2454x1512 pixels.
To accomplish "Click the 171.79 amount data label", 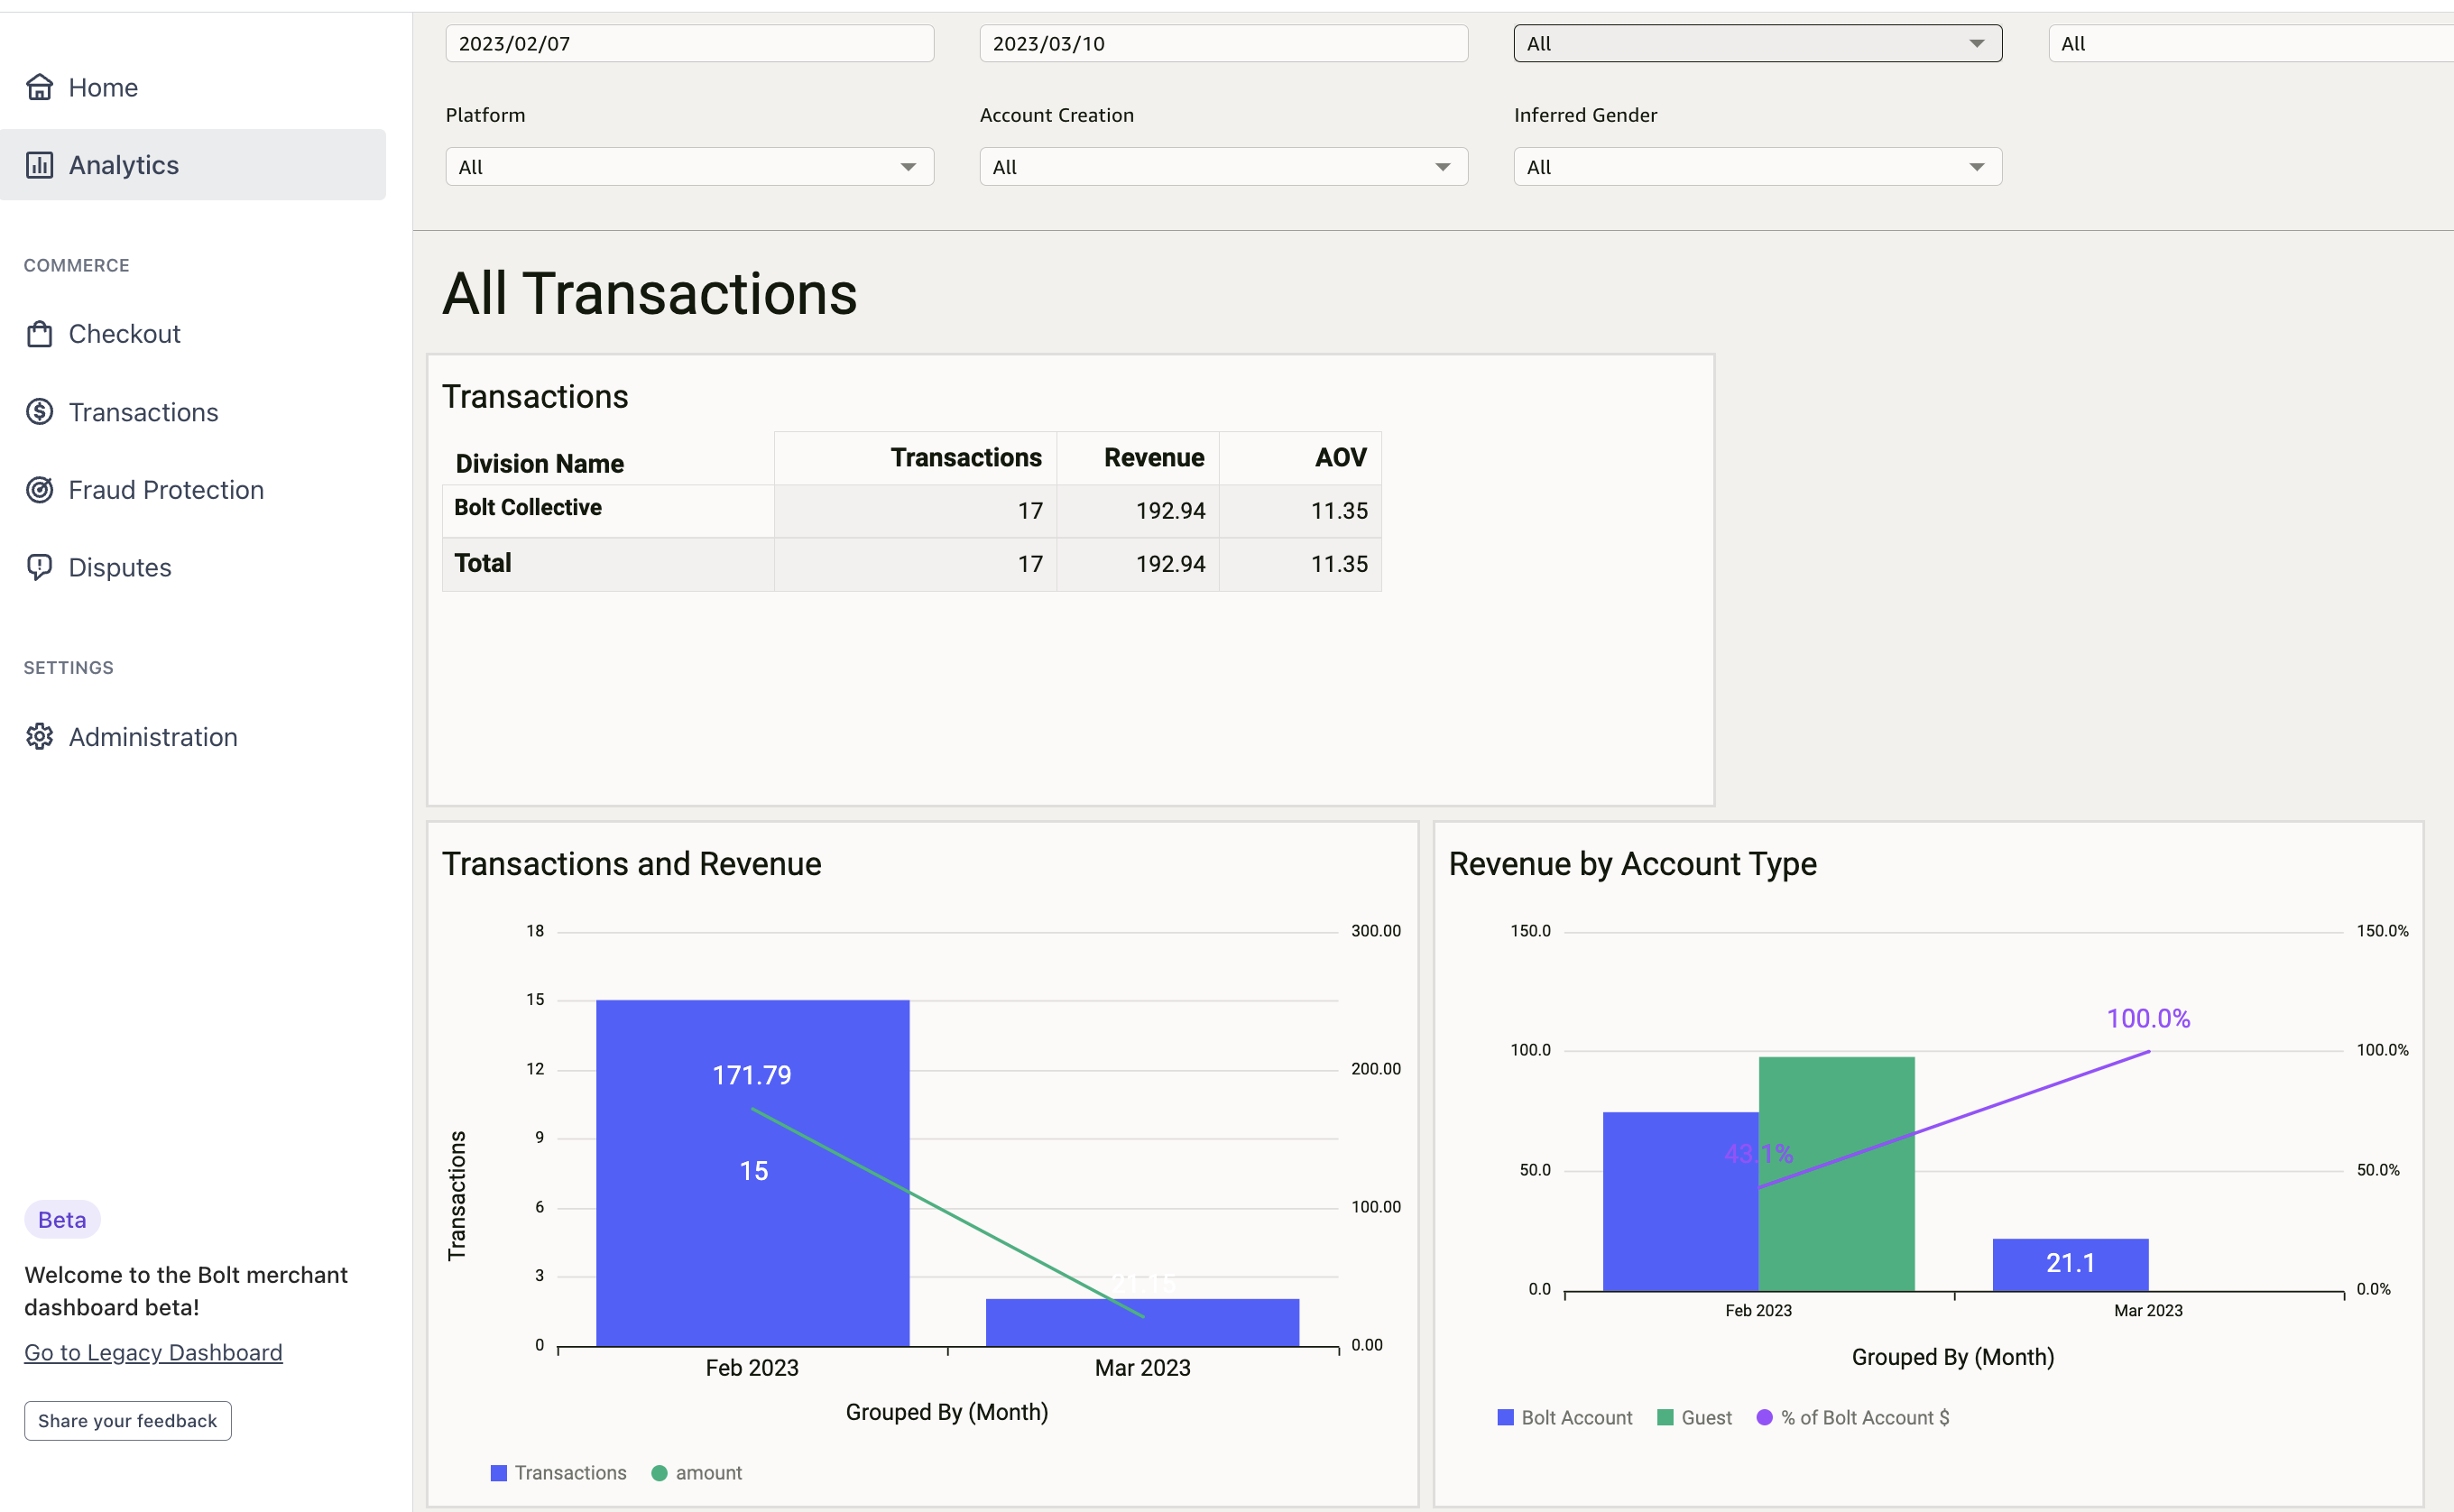I will click(752, 1076).
